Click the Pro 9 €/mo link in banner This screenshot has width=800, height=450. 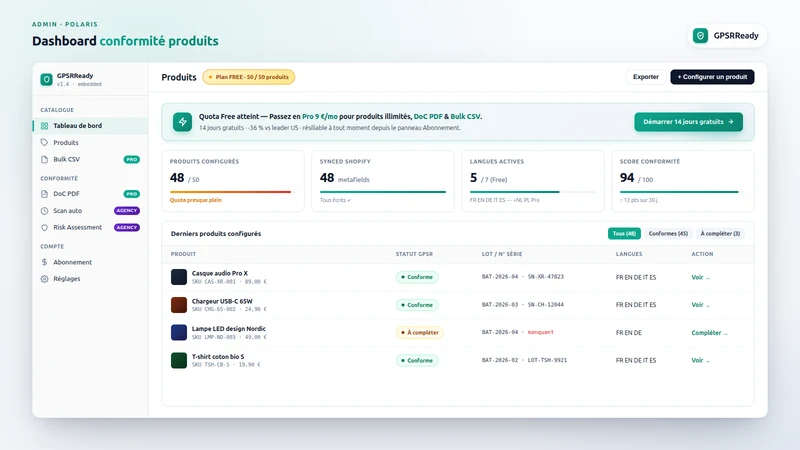click(320, 116)
